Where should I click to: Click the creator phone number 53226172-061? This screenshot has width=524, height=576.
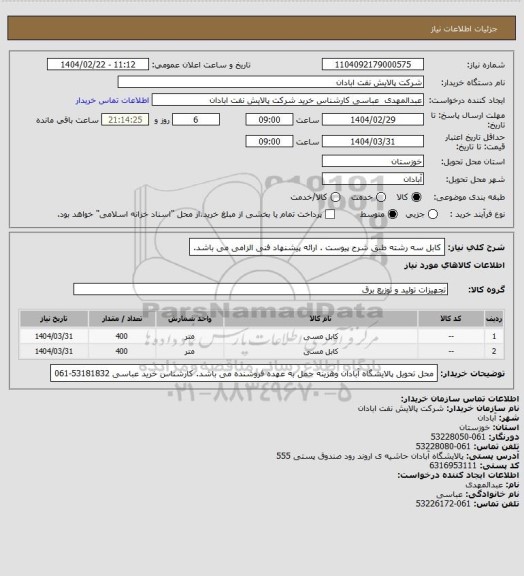(443, 504)
